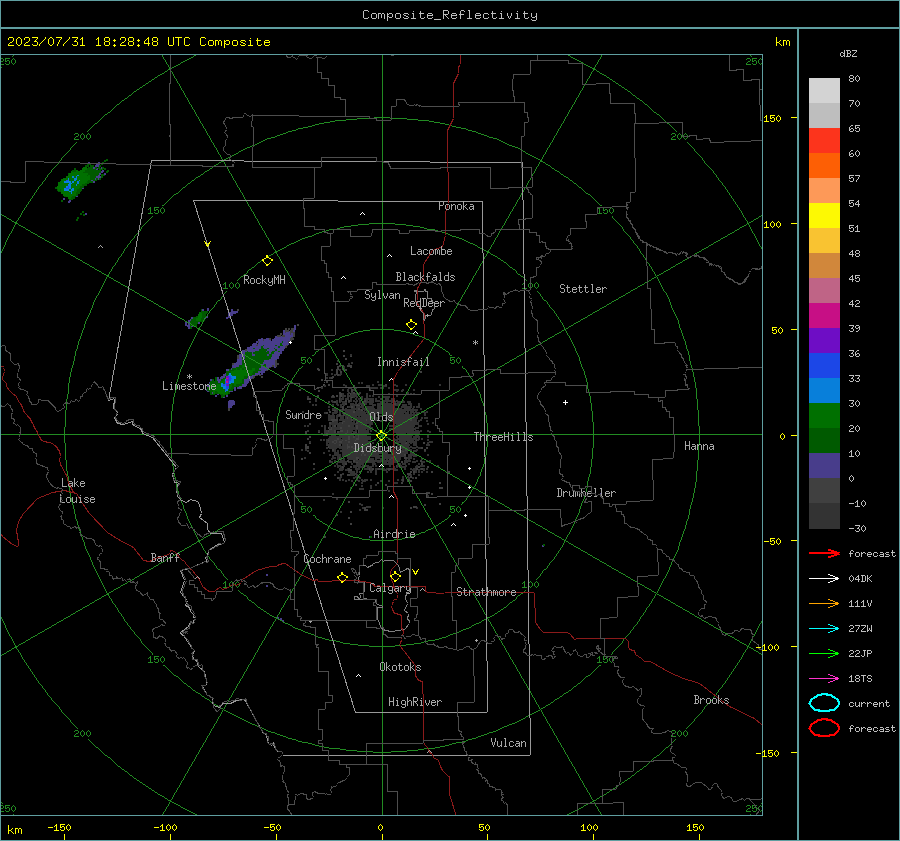Click the small green echo west of RockyMH
Image resolution: width=900 pixels, height=841 pixels.
point(197,319)
